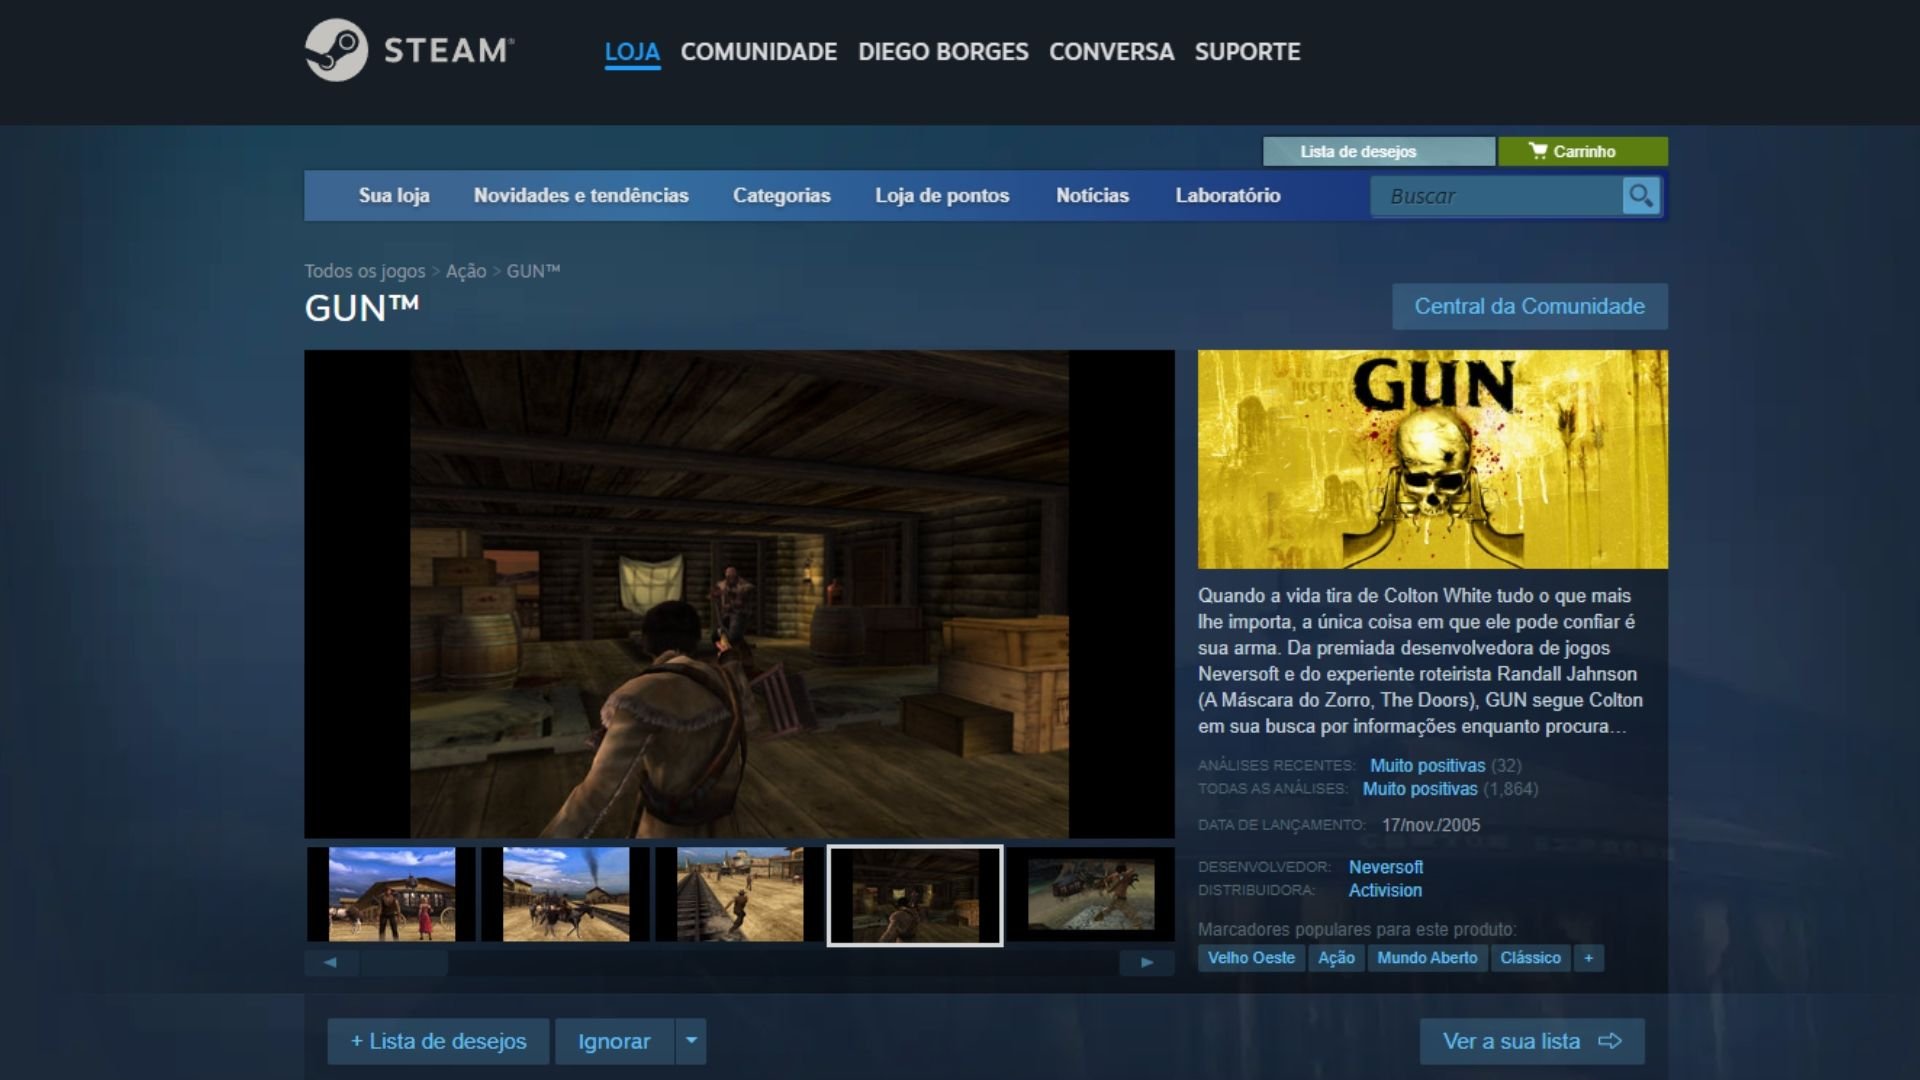Select the highlighted cabin interior thumbnail
The image size is (1920, 1080).
[915, 895]
